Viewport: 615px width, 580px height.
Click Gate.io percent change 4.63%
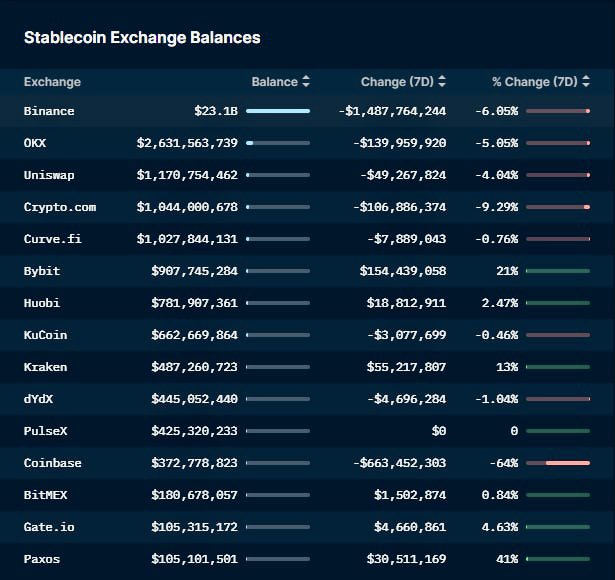pos(500,527)
